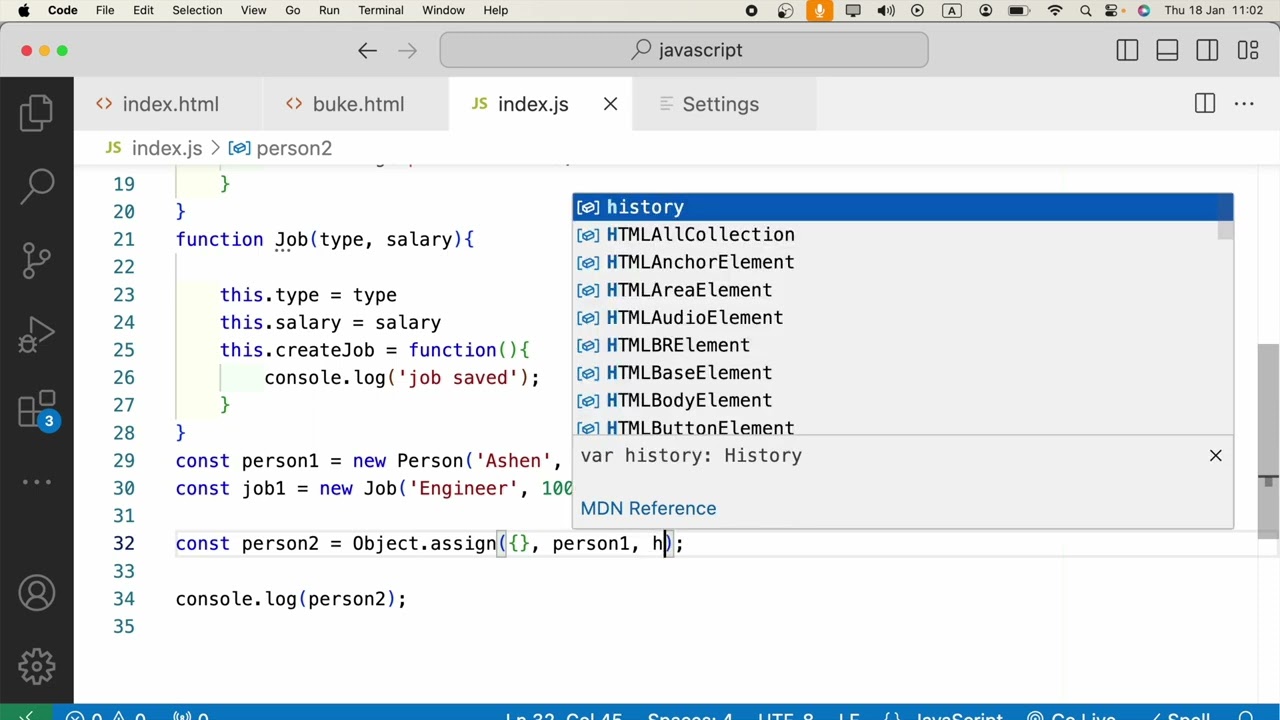The image size is (1280, 720).
Task: Open the Extensions view with badge 3
Action: tap(36, 409)
